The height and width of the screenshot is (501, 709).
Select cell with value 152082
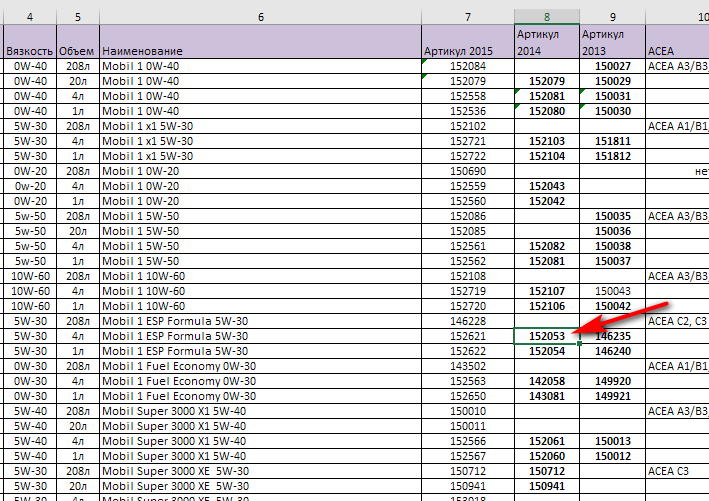point(547,246)
